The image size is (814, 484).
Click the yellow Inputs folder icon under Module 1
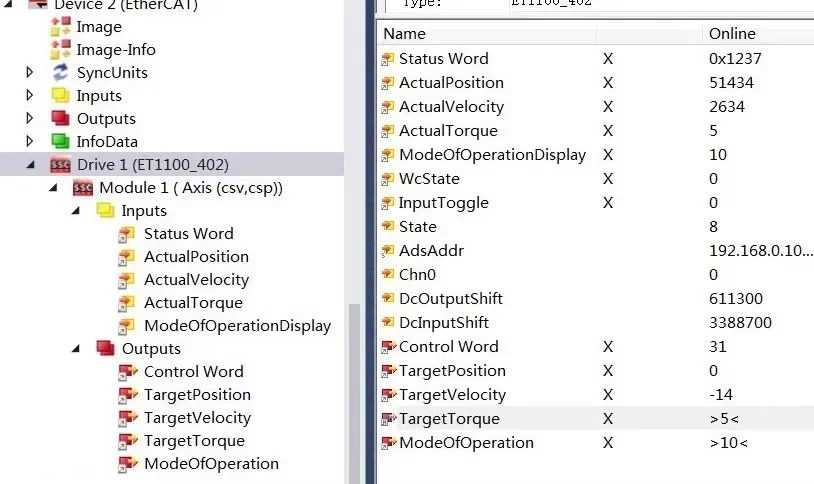(105, 210)
